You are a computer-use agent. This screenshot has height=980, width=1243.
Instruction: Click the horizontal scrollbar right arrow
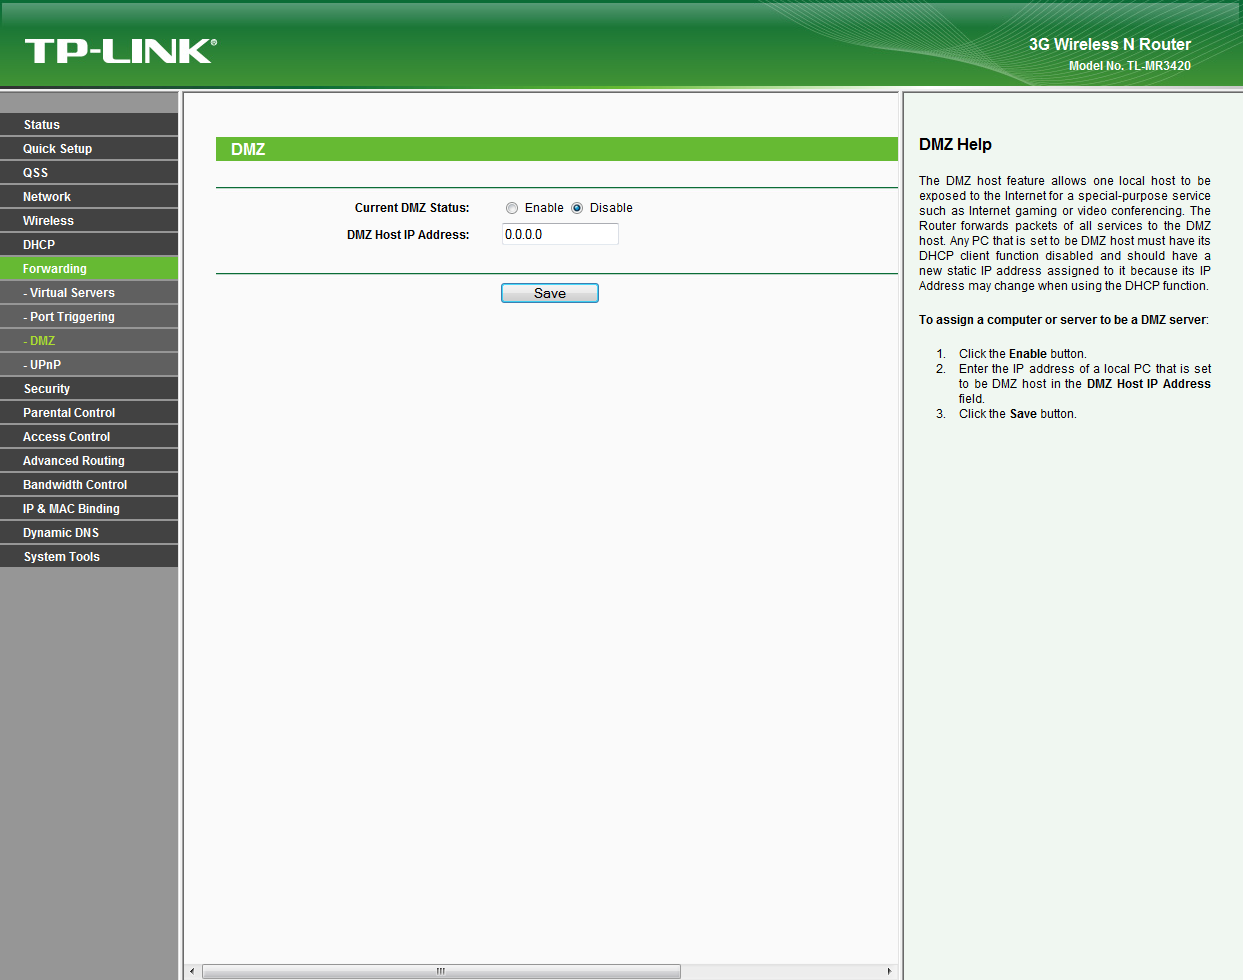tap(889, 971)
